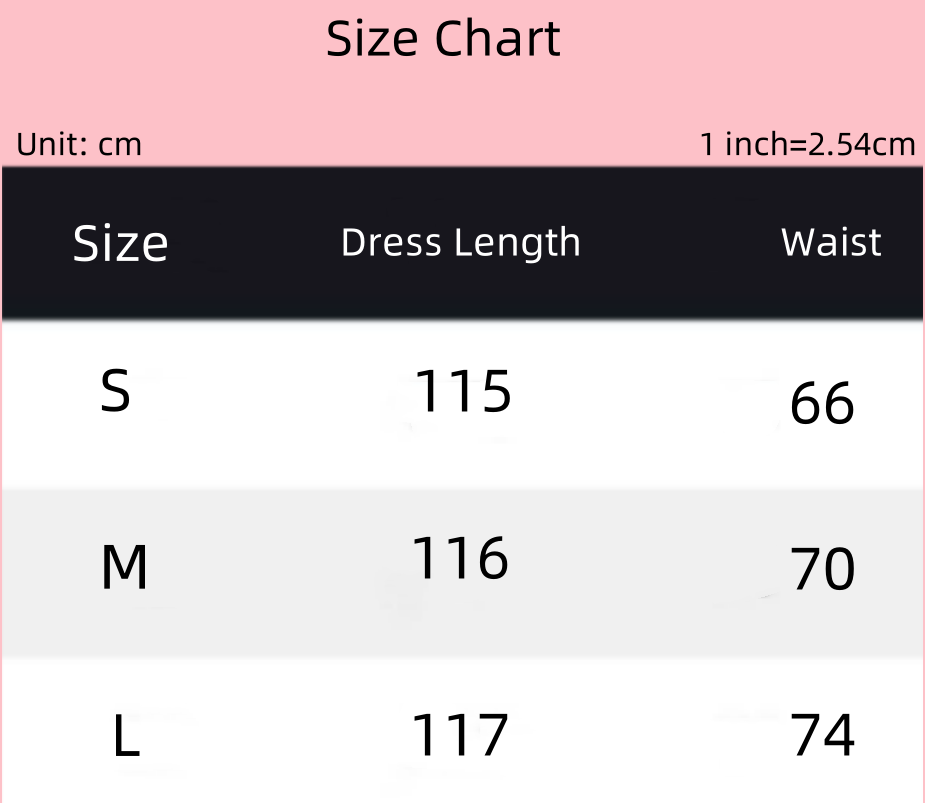
Task: Click the word "Length" in the header
Action: (x=514, y=245)
